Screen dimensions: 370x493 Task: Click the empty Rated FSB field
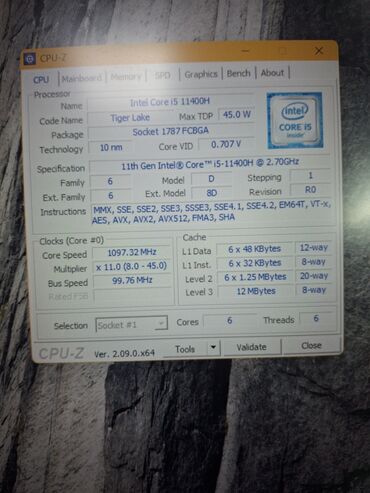tap(133, 295)
